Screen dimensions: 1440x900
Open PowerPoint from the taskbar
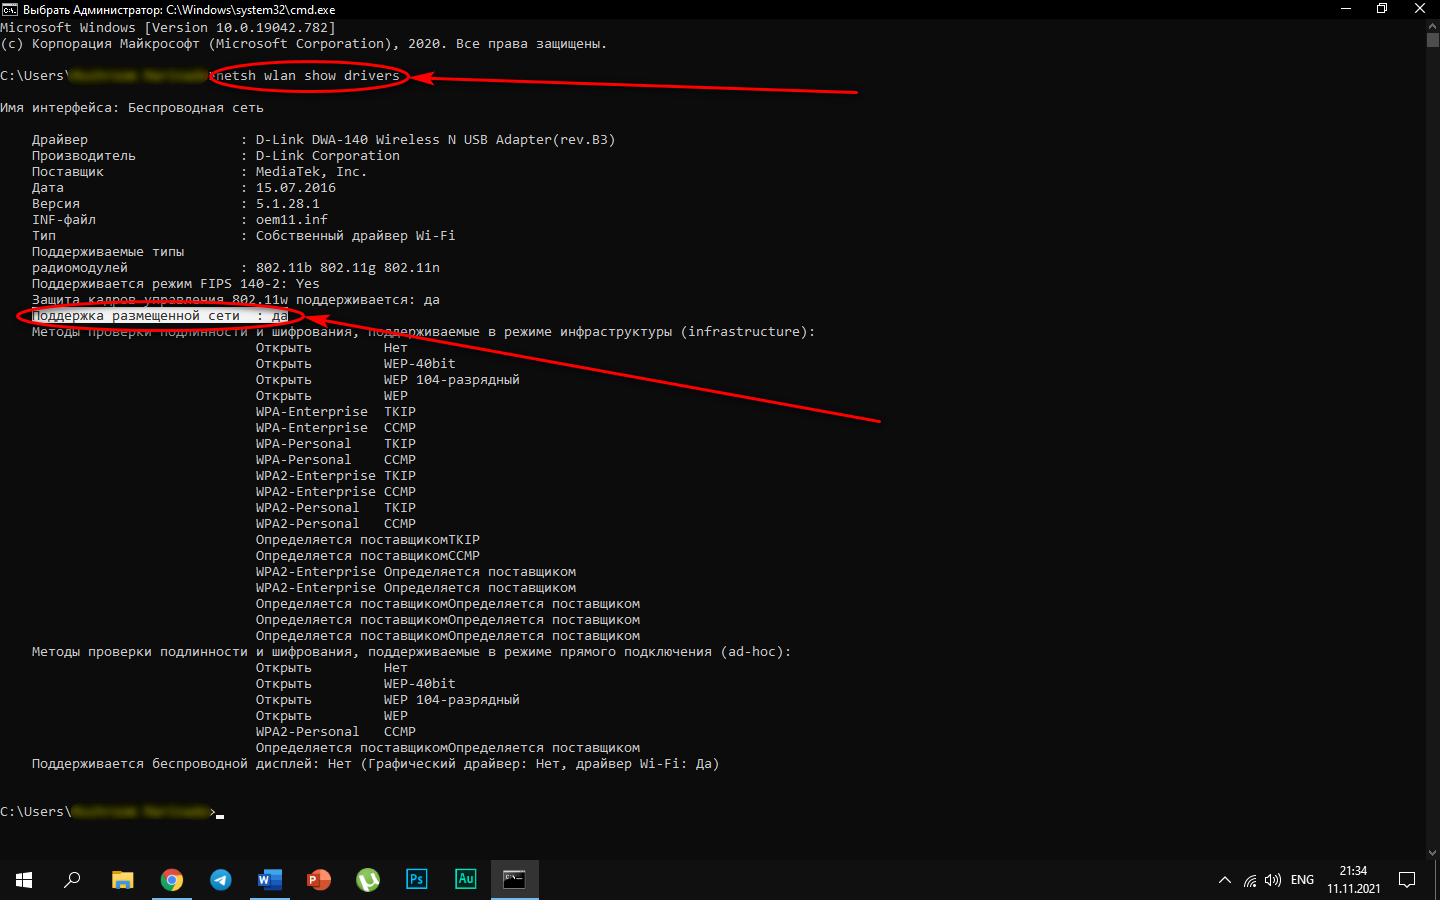click(319, 880)
